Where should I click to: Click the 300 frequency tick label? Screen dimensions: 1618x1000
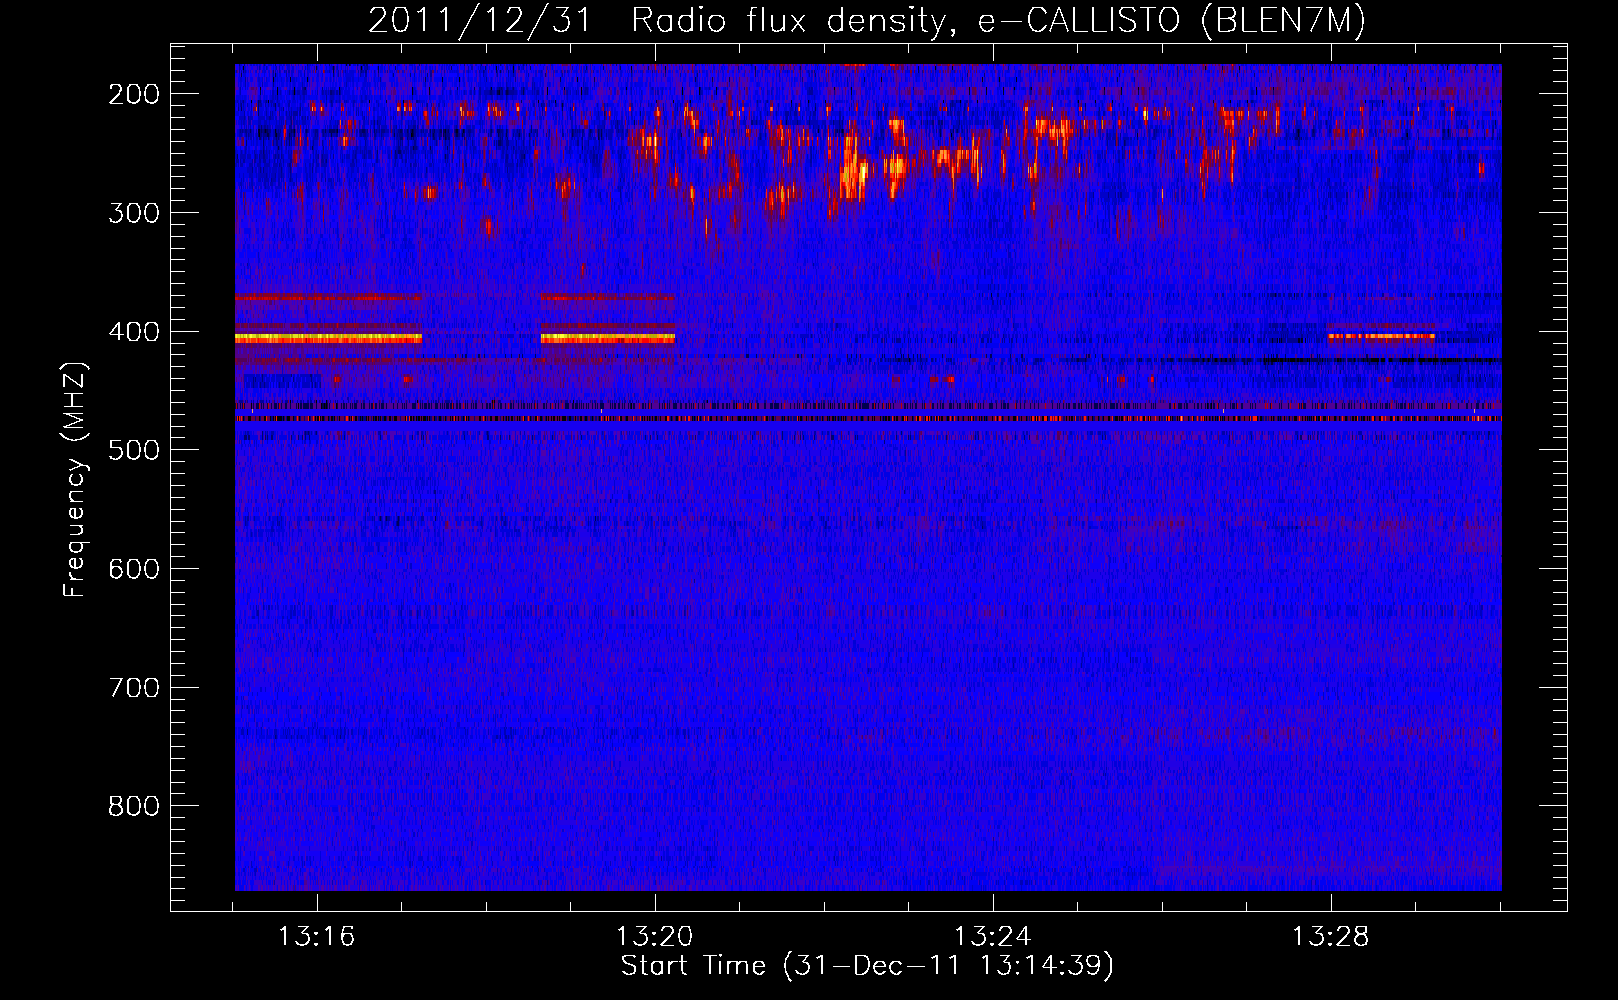click(134, 213)
